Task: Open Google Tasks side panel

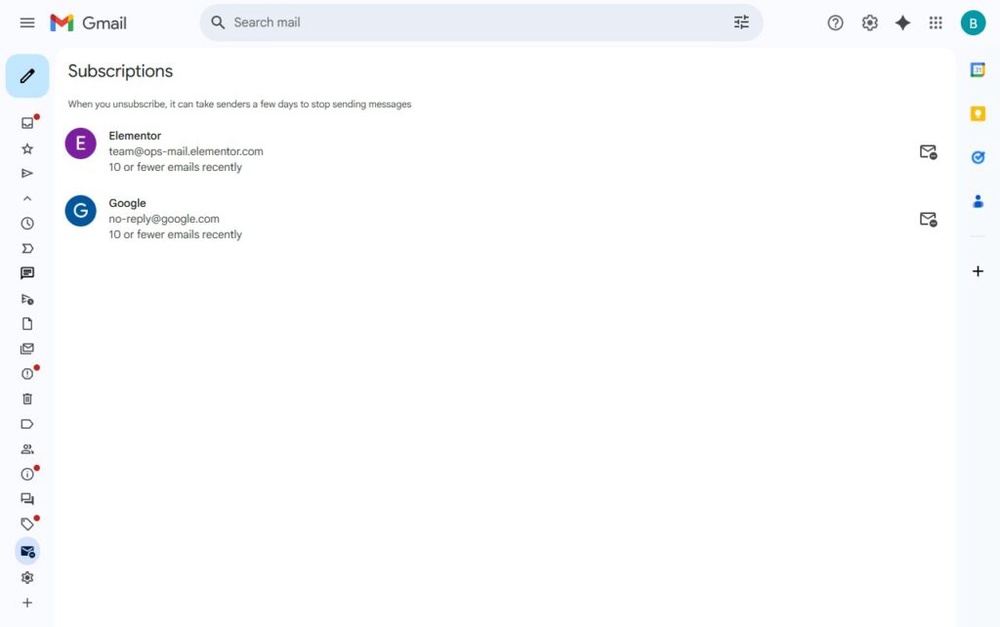Action: (977, 157)
